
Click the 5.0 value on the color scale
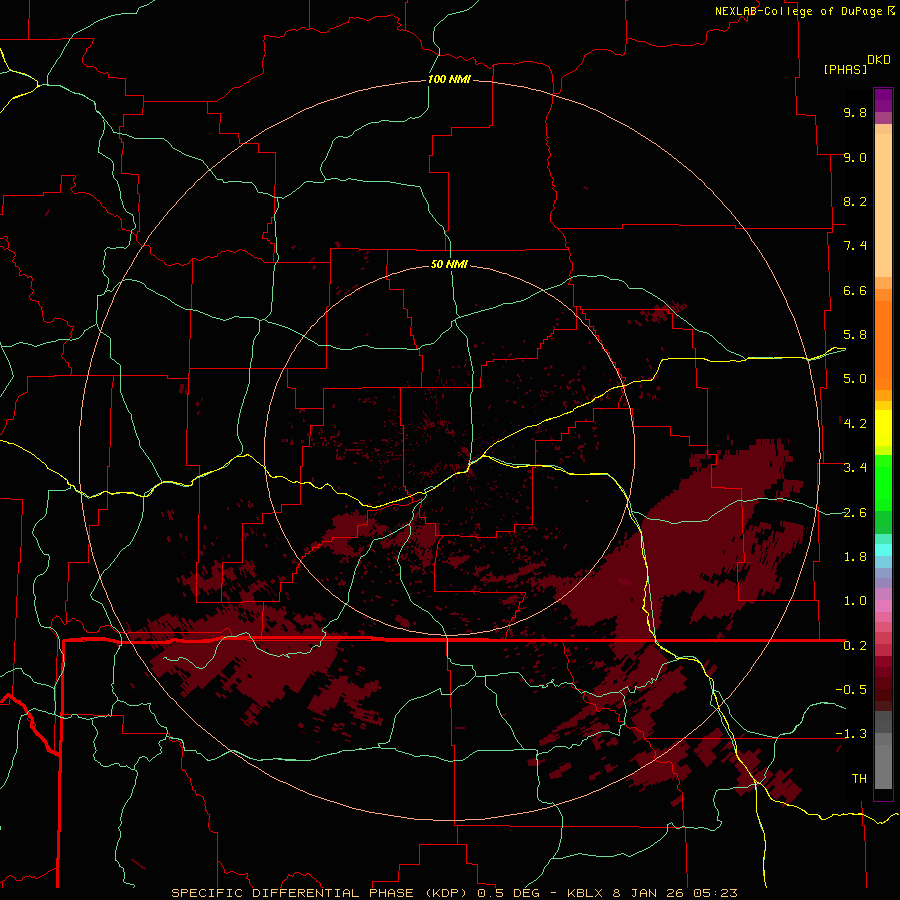[855, 379]
